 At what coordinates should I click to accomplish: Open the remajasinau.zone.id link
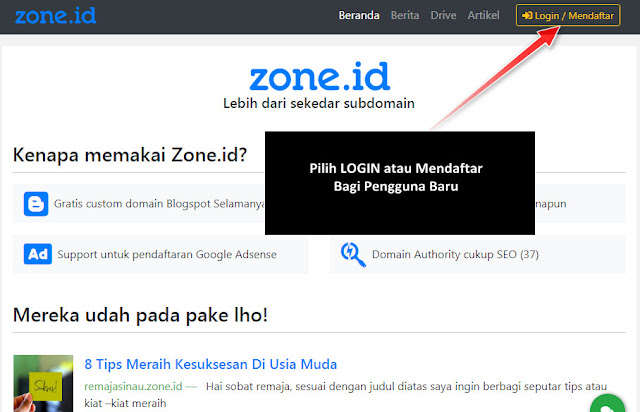[x=133, y=386]
